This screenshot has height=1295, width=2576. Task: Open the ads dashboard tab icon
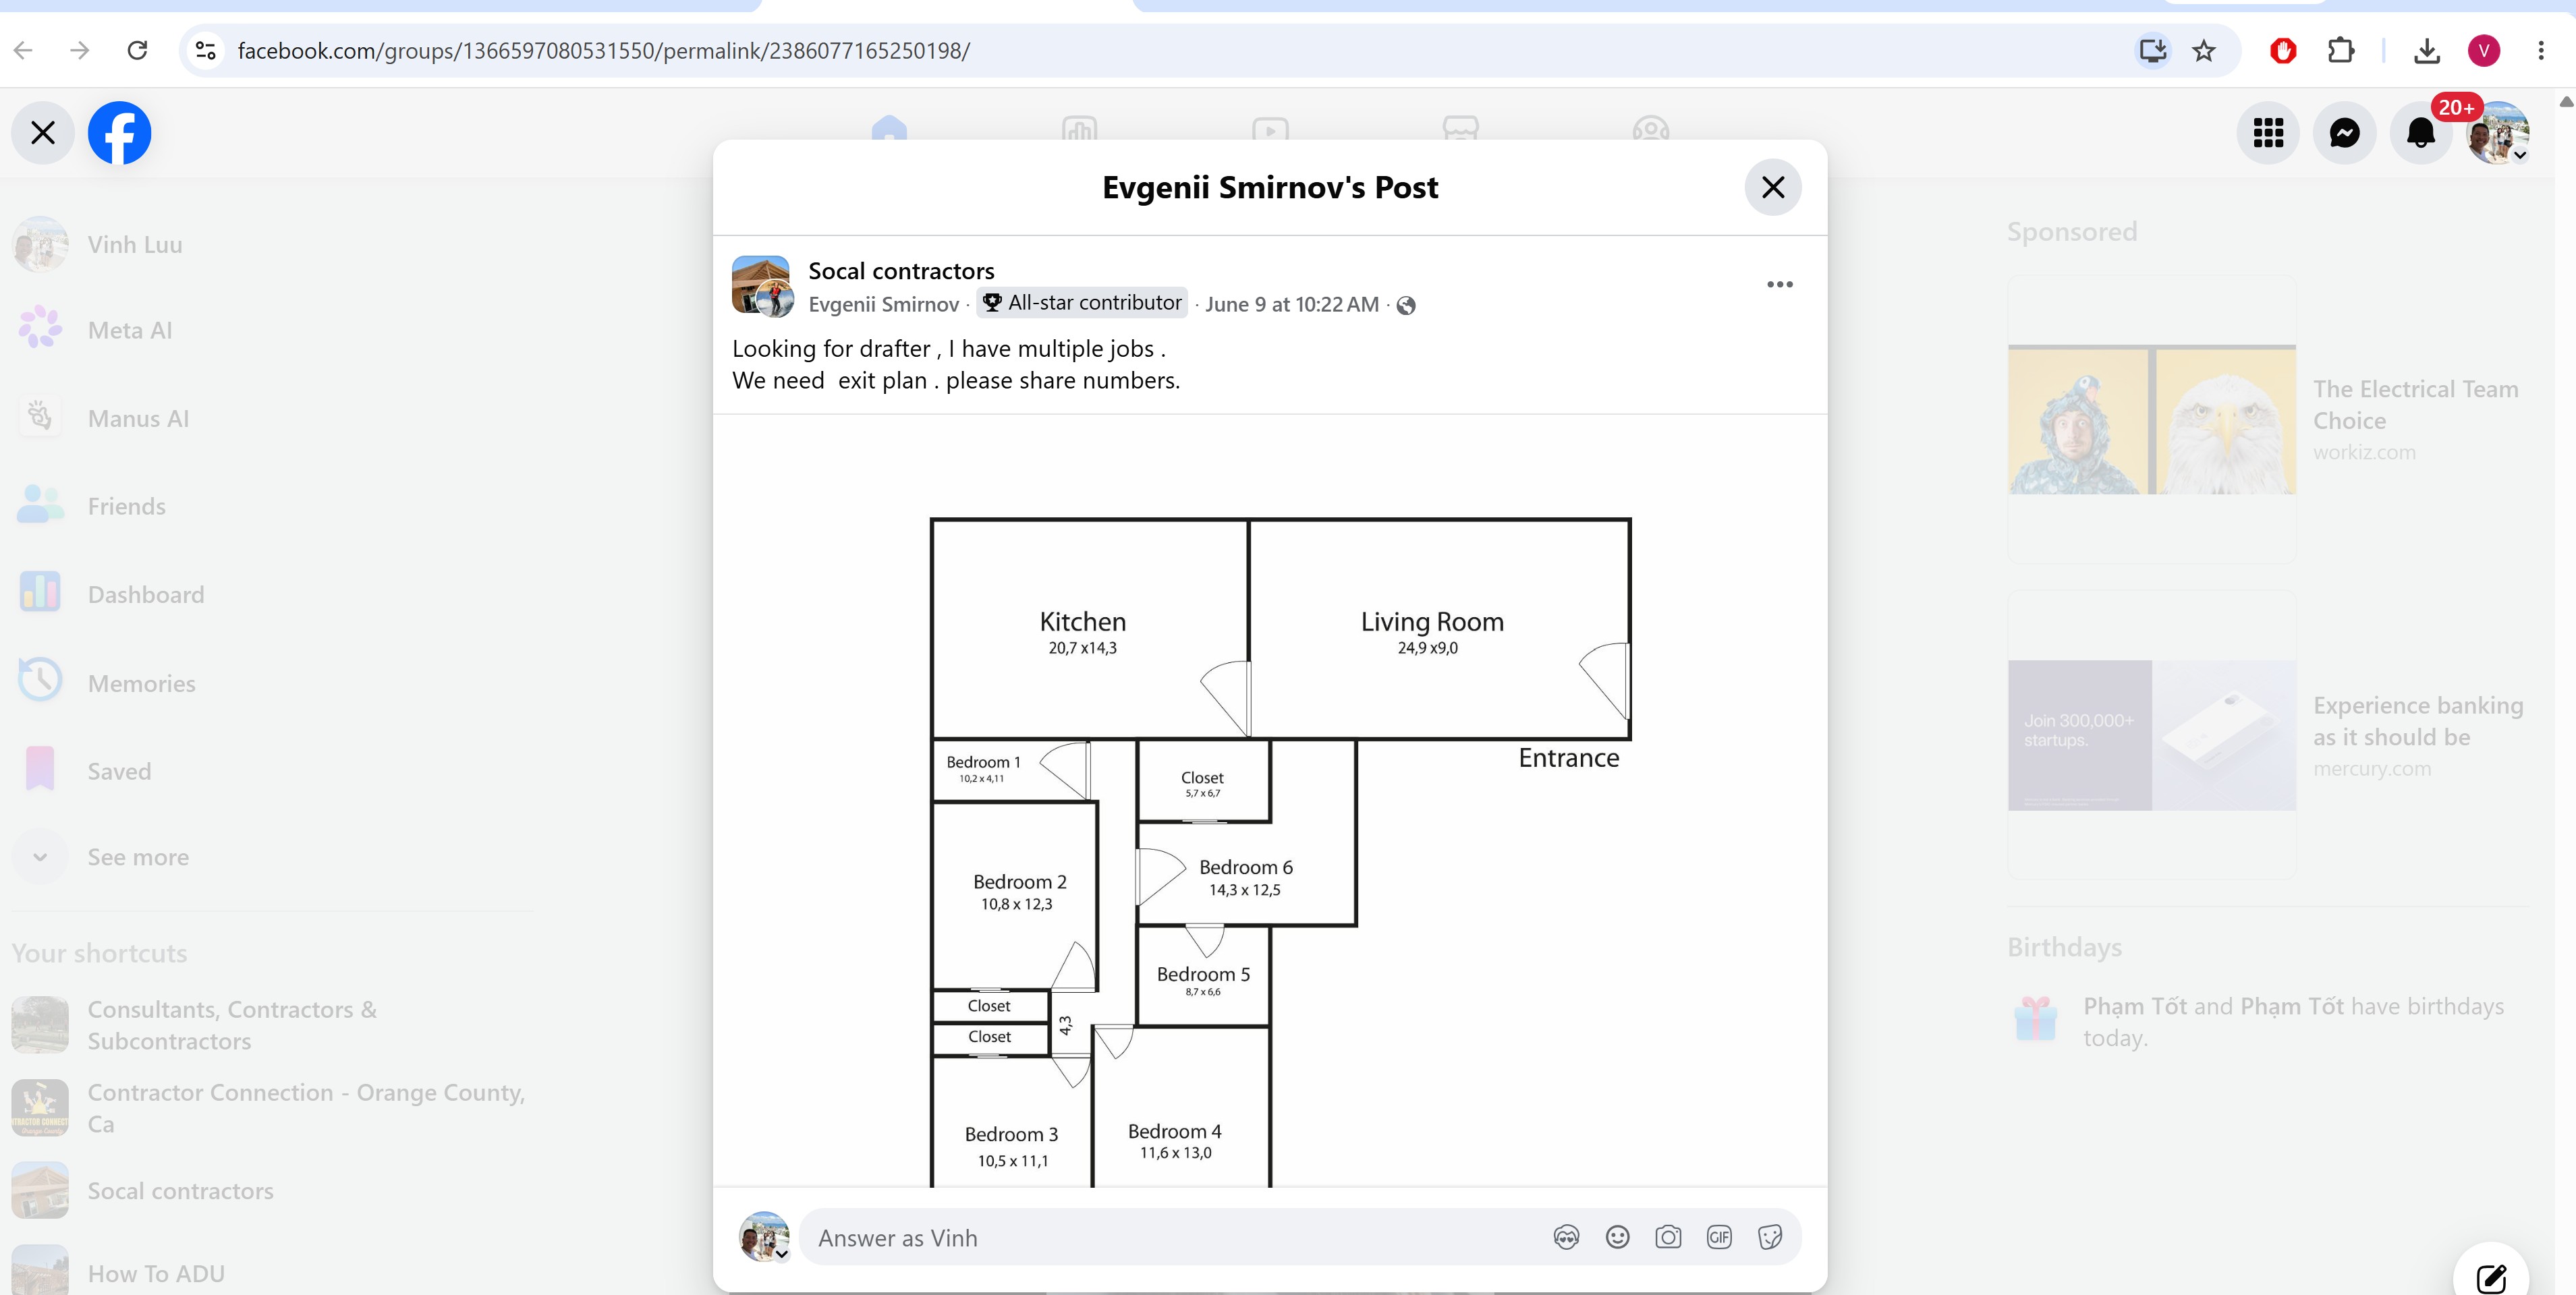(x=1080, y=132)
